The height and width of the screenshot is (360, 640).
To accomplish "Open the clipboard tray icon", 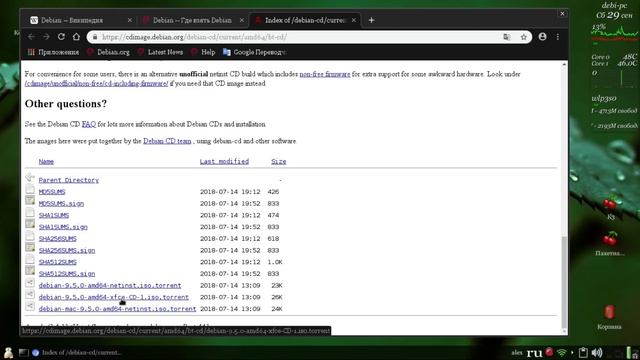I will pos(583,353).
